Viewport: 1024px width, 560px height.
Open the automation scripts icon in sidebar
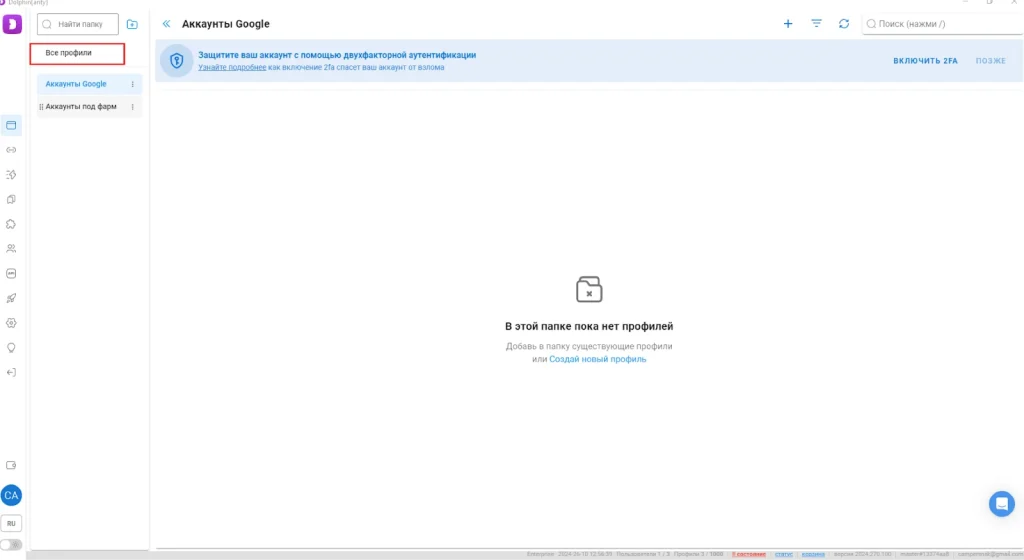click(11, 175)
